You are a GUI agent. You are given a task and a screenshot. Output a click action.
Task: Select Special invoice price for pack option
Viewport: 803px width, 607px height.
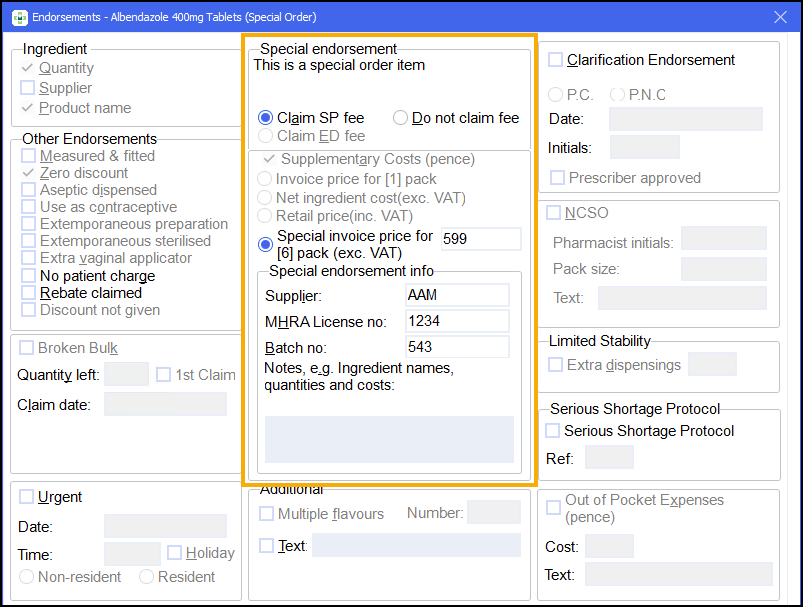pos(266,244)
